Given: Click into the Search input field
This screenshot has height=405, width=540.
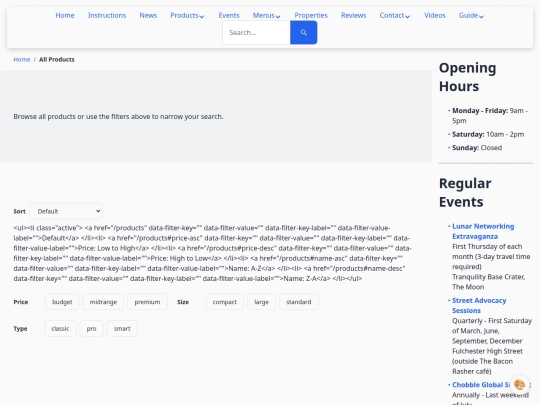Looking at the screenshot, I should click(x=256, y=32).
